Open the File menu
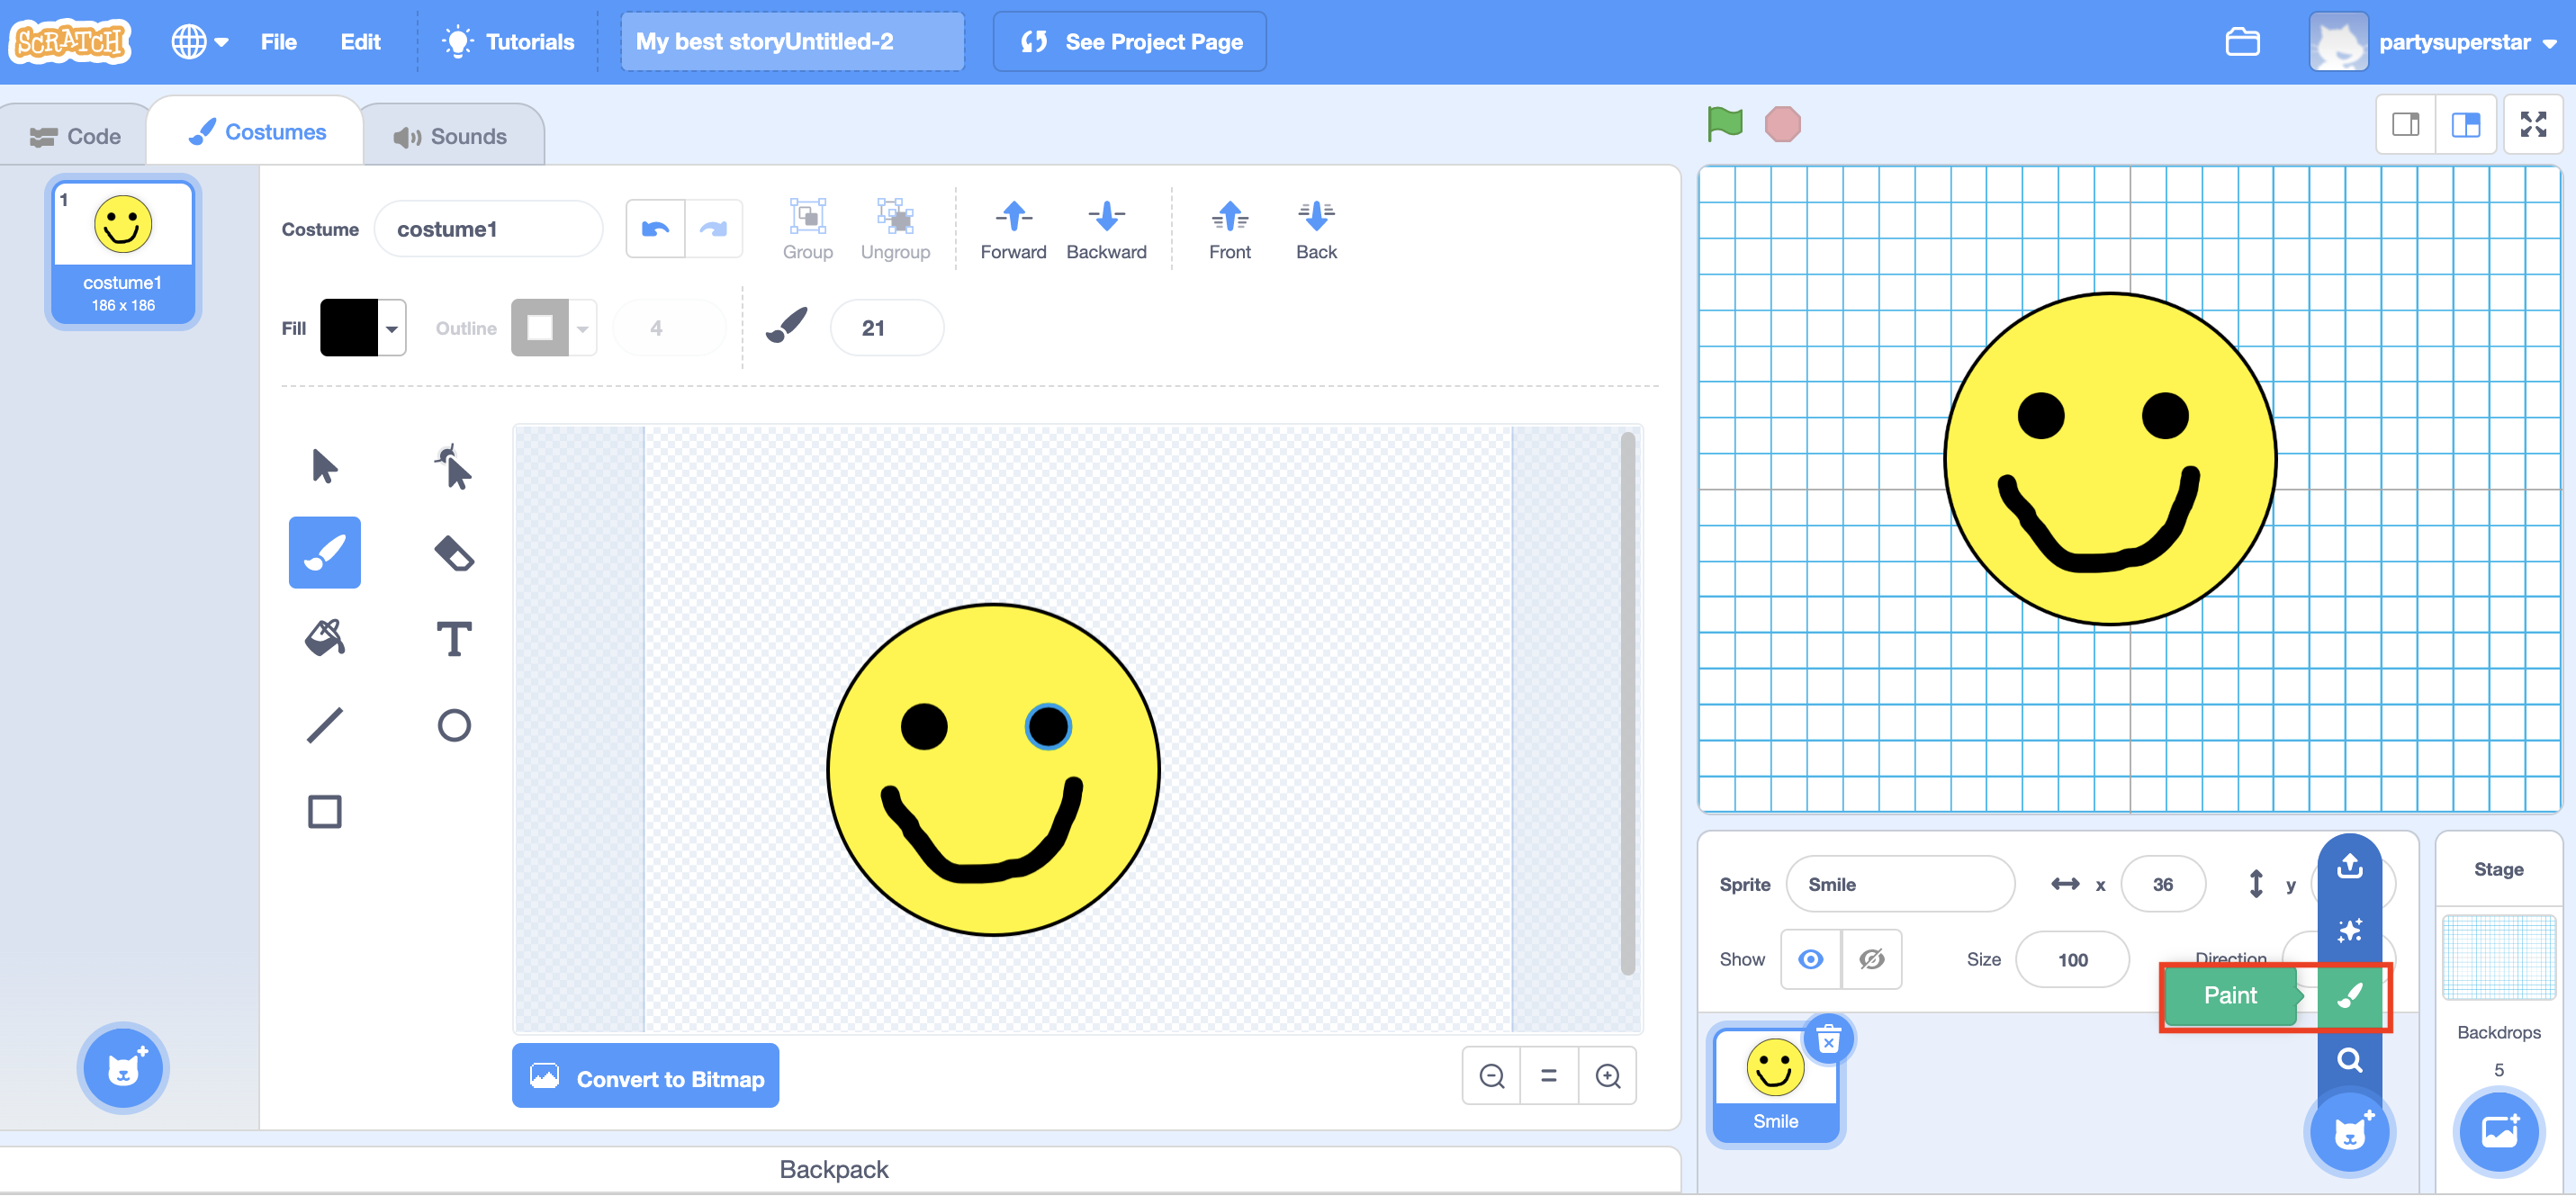The height and width of the screenshot is (1196, 2576). coord(278,42)
